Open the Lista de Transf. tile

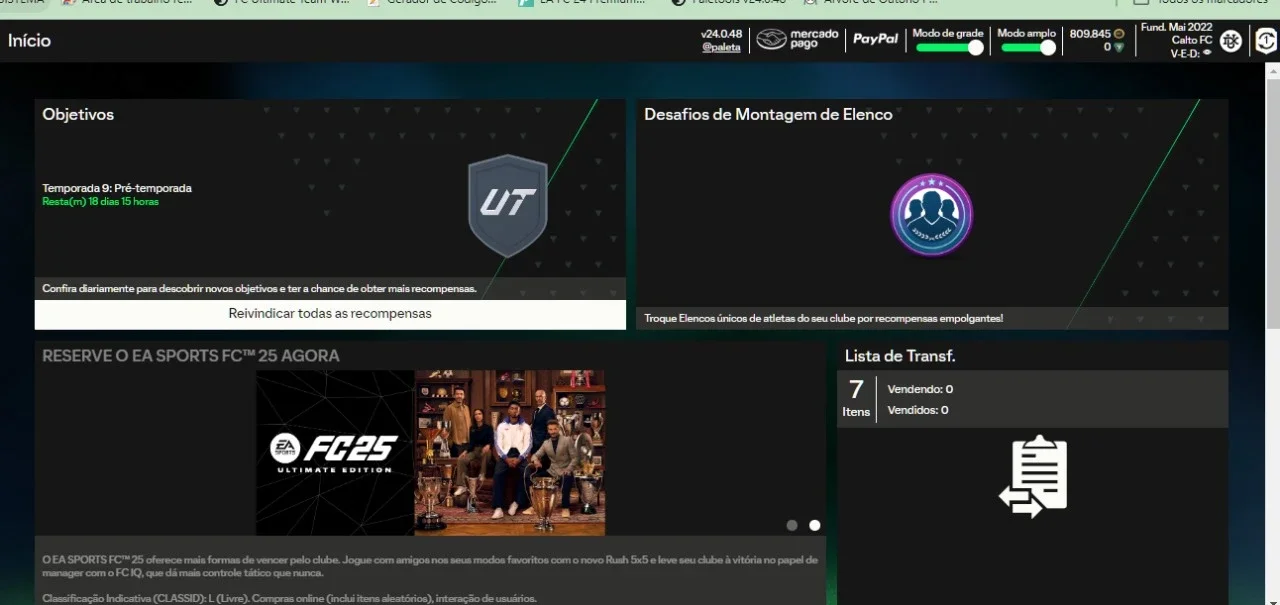pos(1032,472)
